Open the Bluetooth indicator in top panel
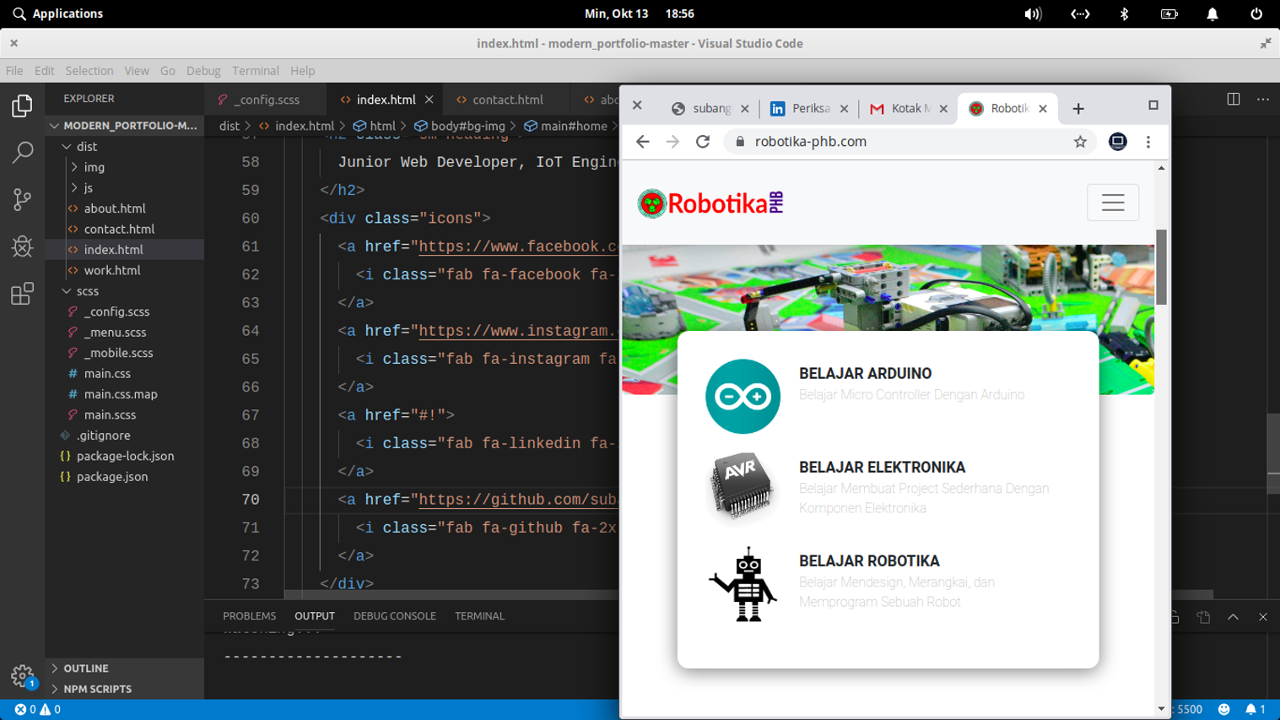Viewport: 1280px width, 720px height. click(x=1124, y=14)
